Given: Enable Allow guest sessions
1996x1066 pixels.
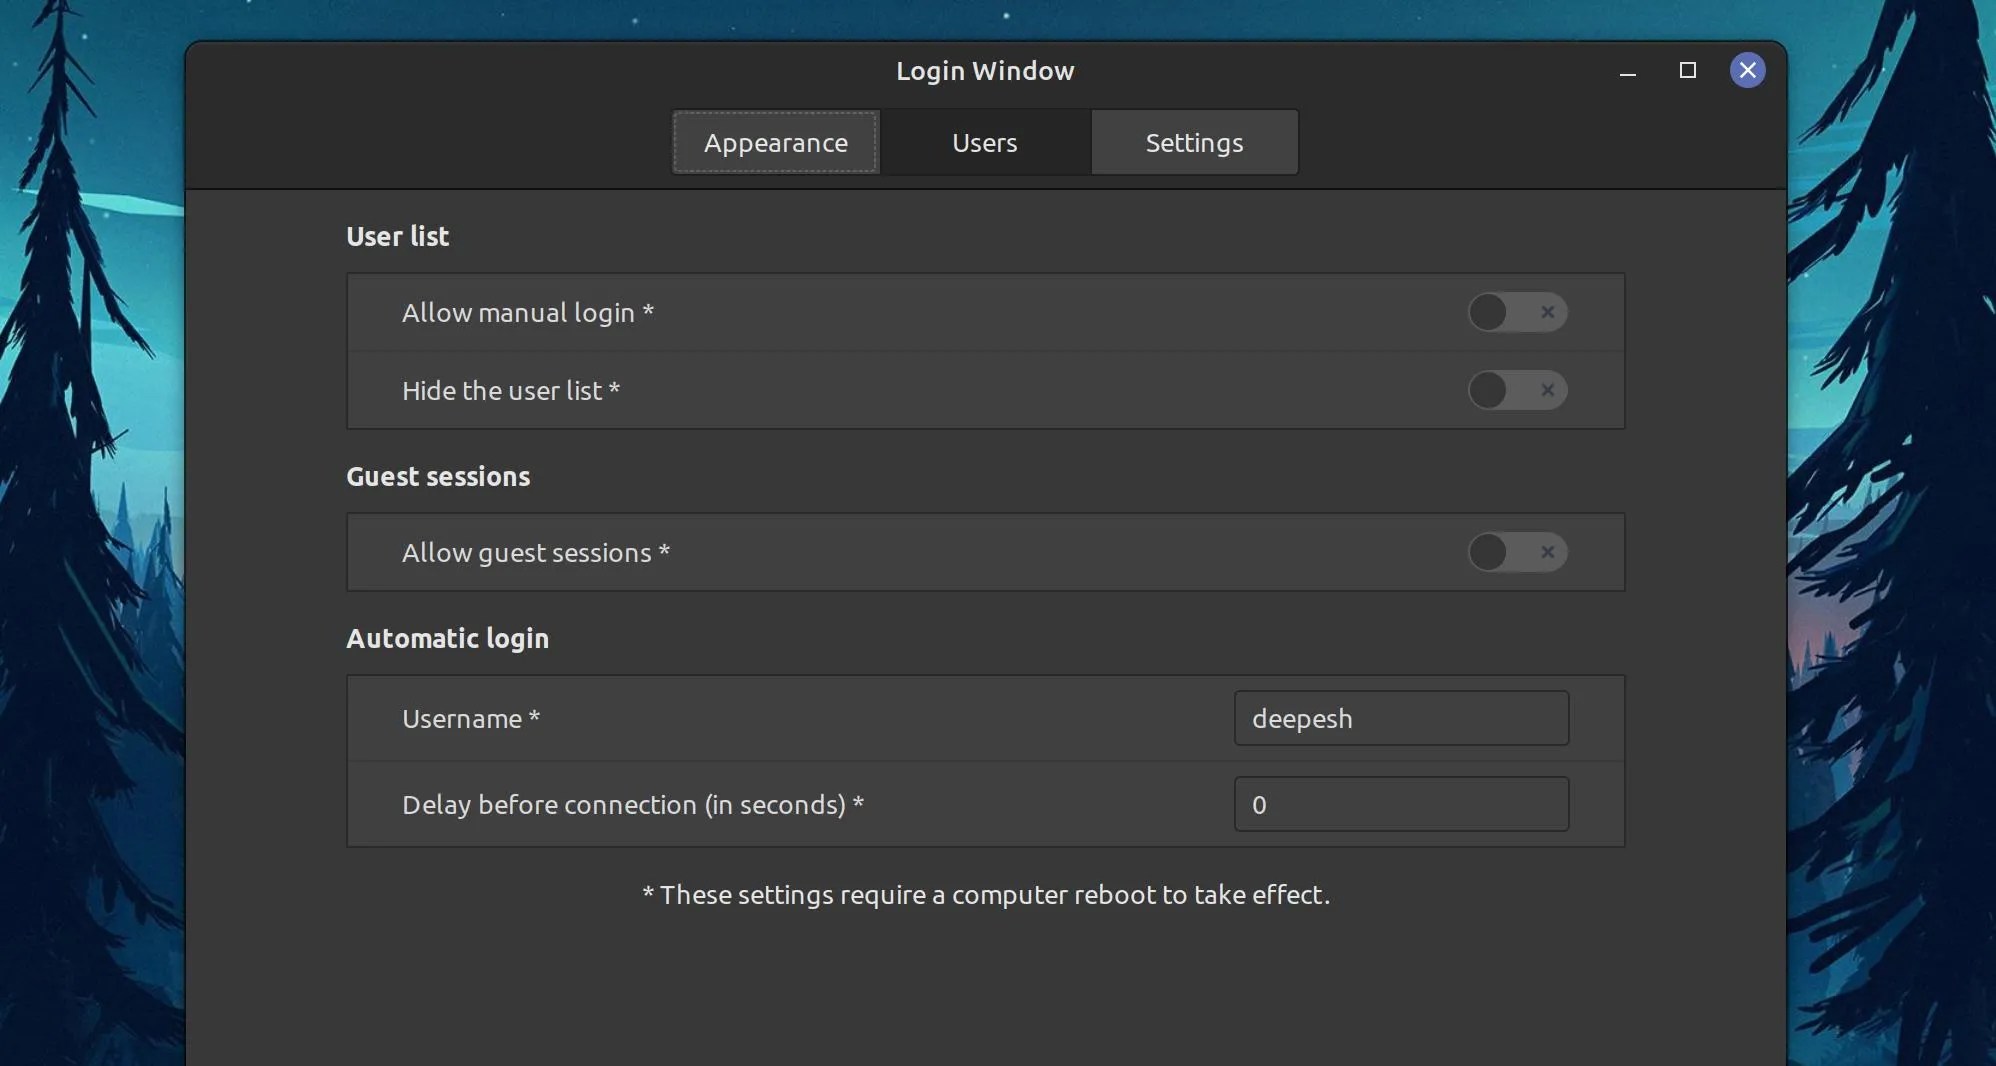Looking at the screenshot, I should tap(1488, 552).
